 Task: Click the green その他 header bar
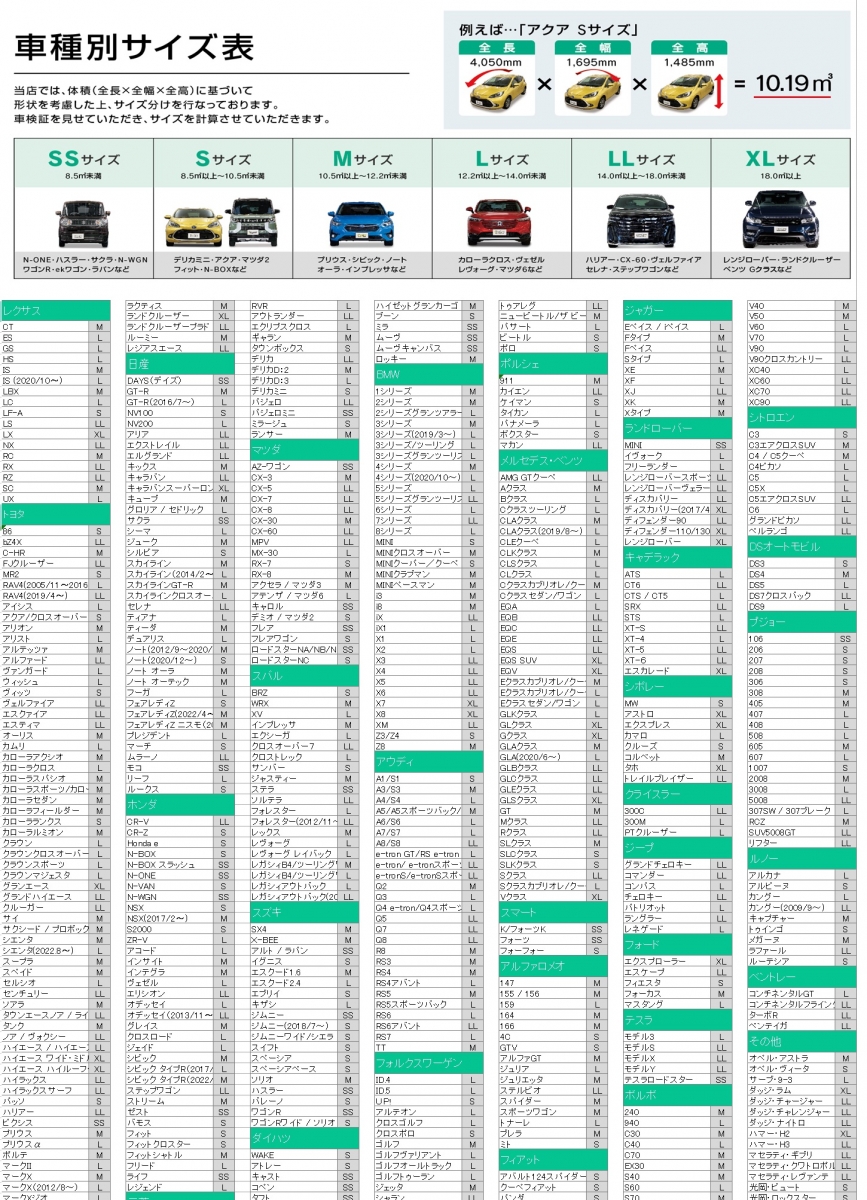pos(801,1041)
